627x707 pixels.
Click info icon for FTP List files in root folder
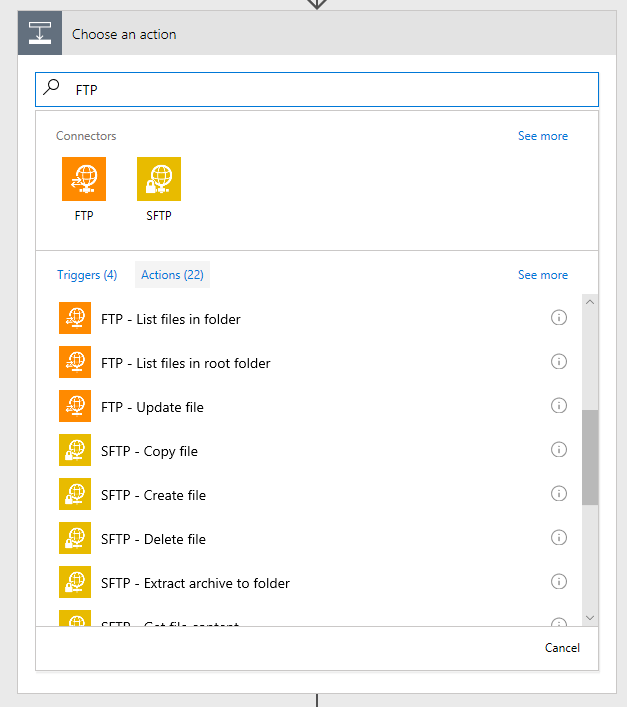(558, 362)
